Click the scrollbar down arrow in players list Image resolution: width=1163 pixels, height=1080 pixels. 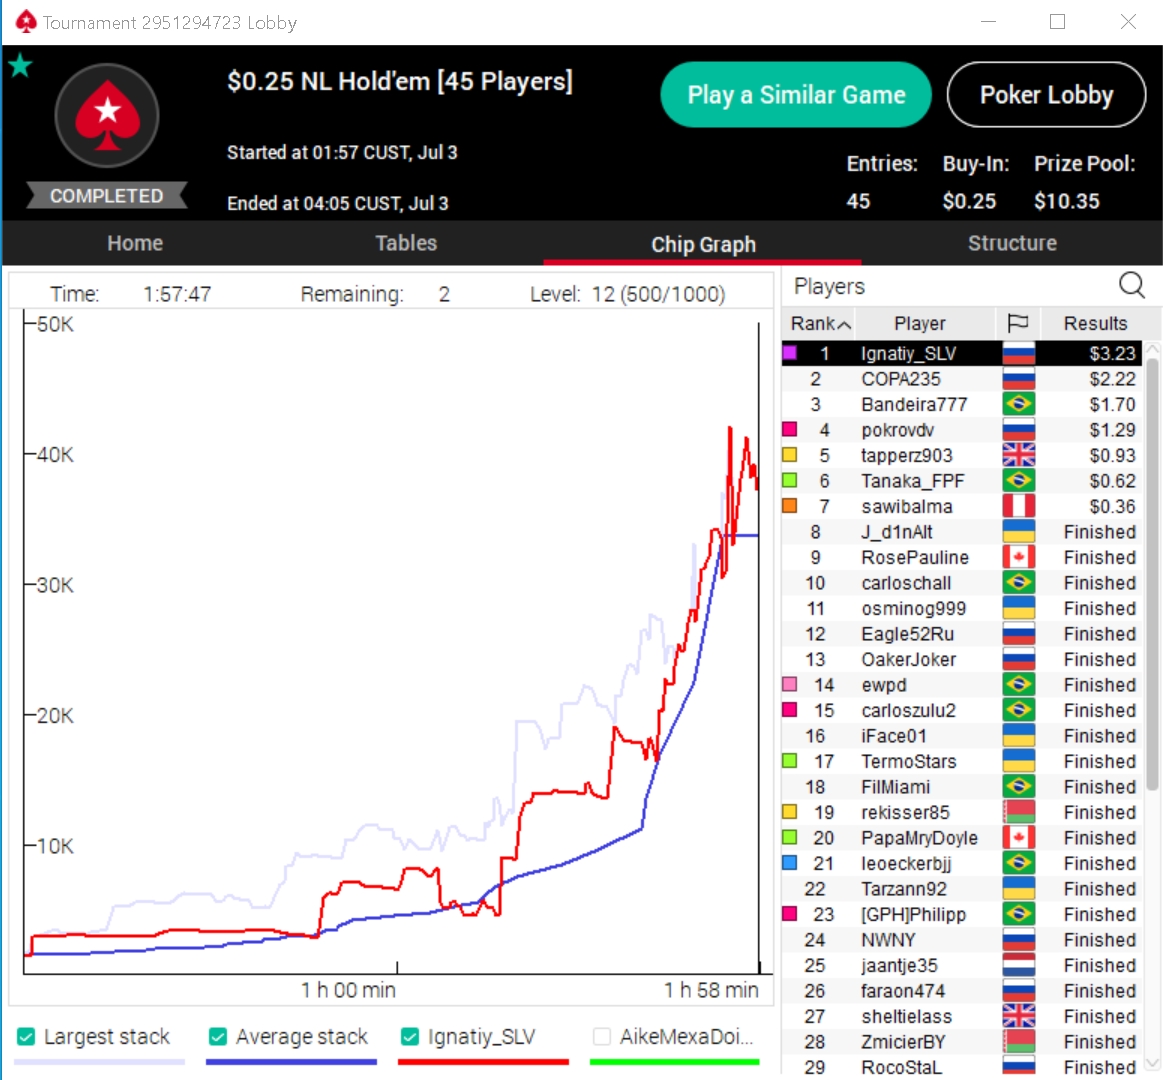click(x=1153, y=1064)
